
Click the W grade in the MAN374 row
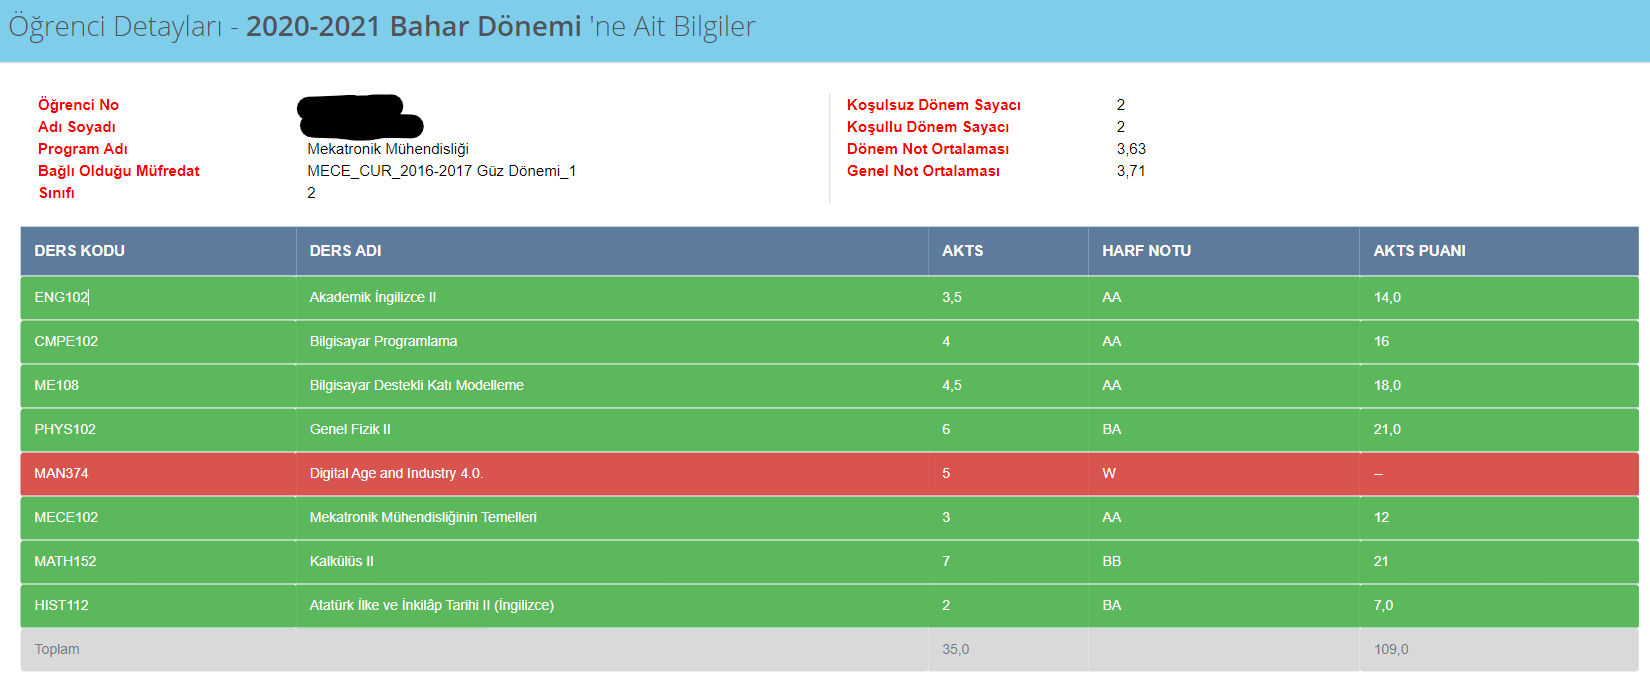point(1109,473)
